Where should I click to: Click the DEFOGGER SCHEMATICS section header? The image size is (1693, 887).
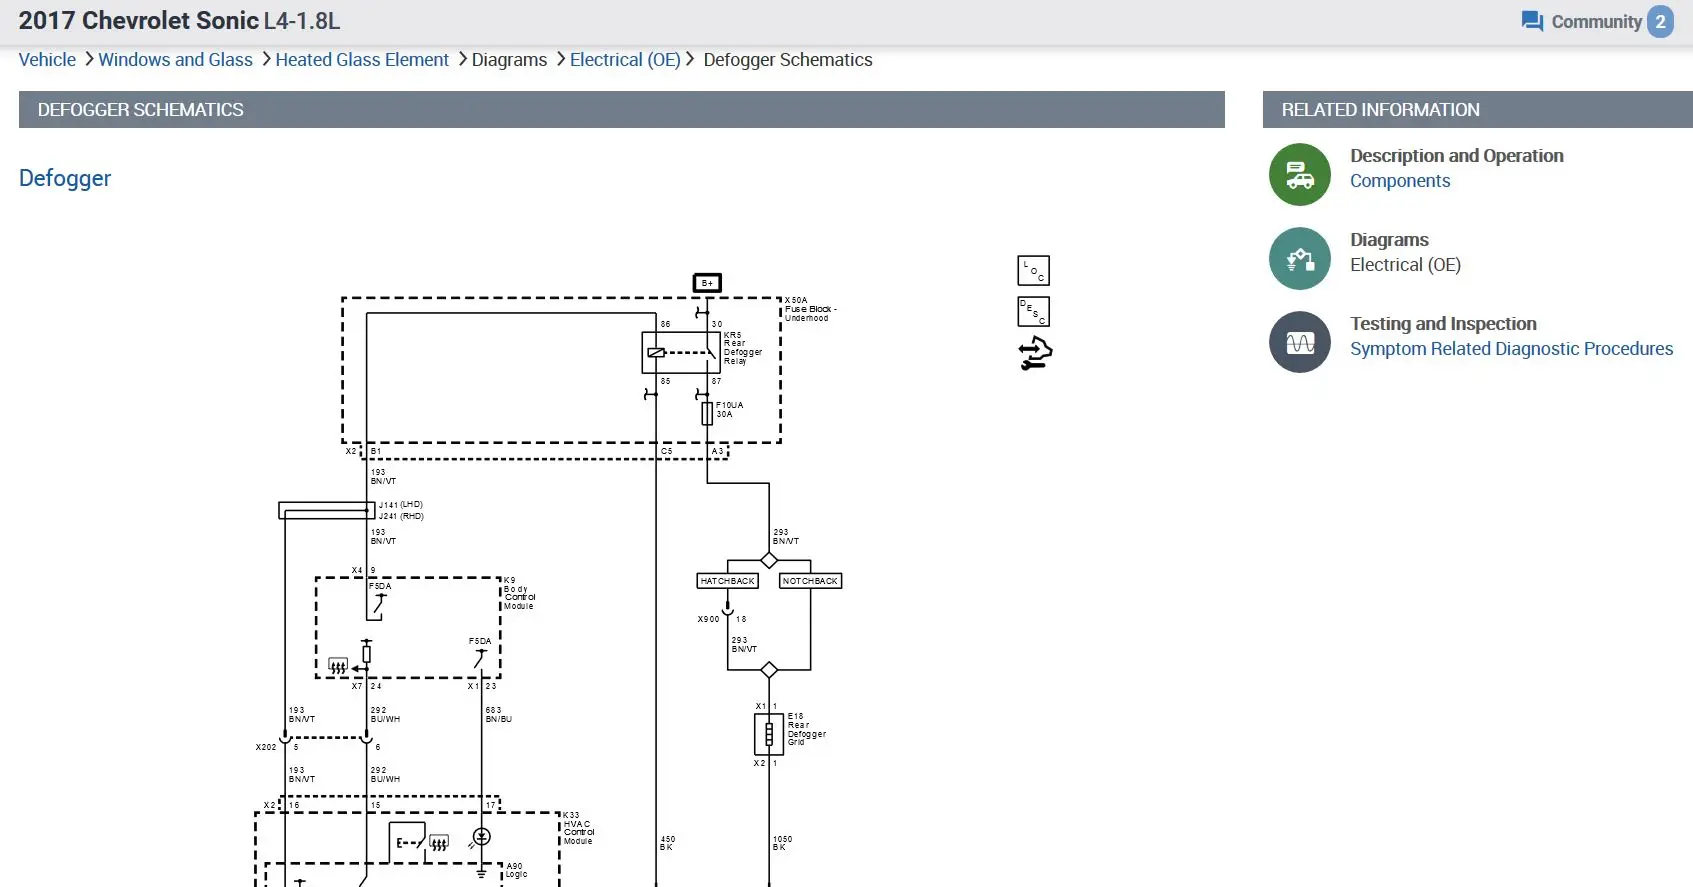pyautogui.click(x=622, y=110)
